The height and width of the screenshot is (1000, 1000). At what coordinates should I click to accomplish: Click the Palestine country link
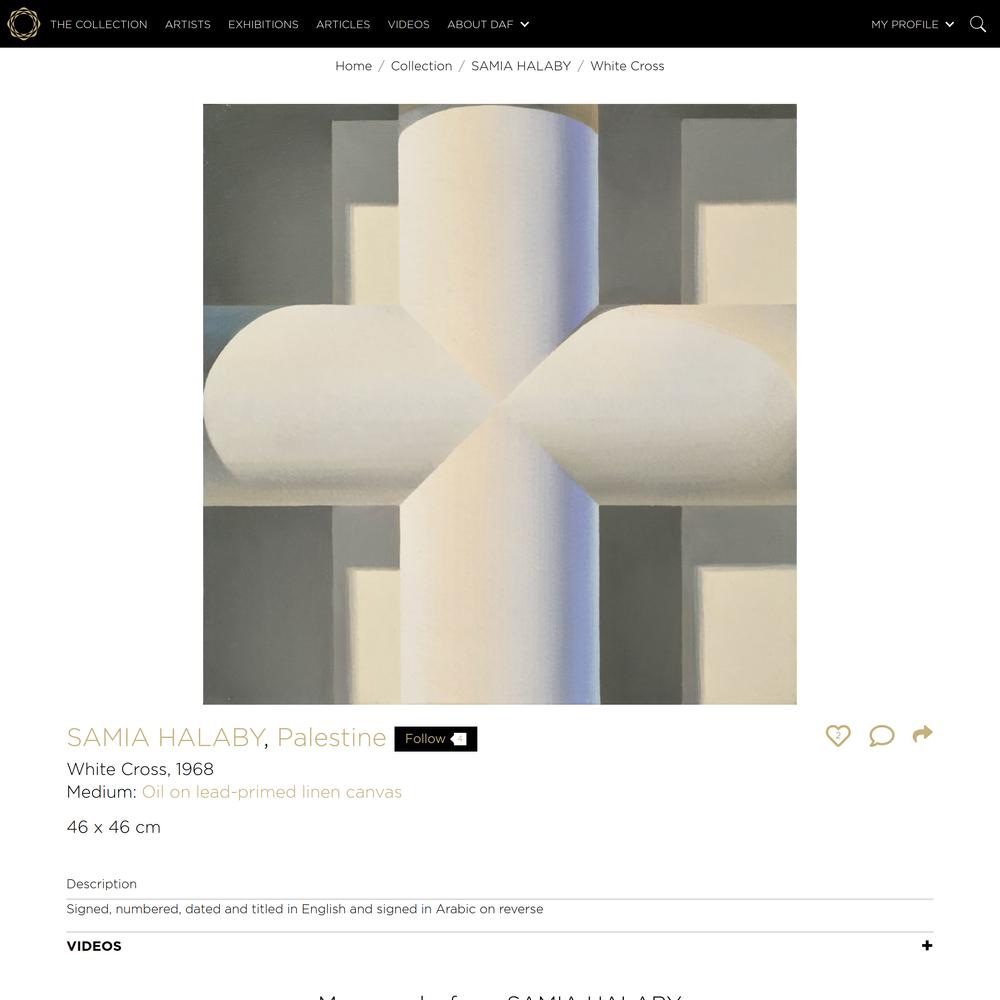tap(332, 737)
